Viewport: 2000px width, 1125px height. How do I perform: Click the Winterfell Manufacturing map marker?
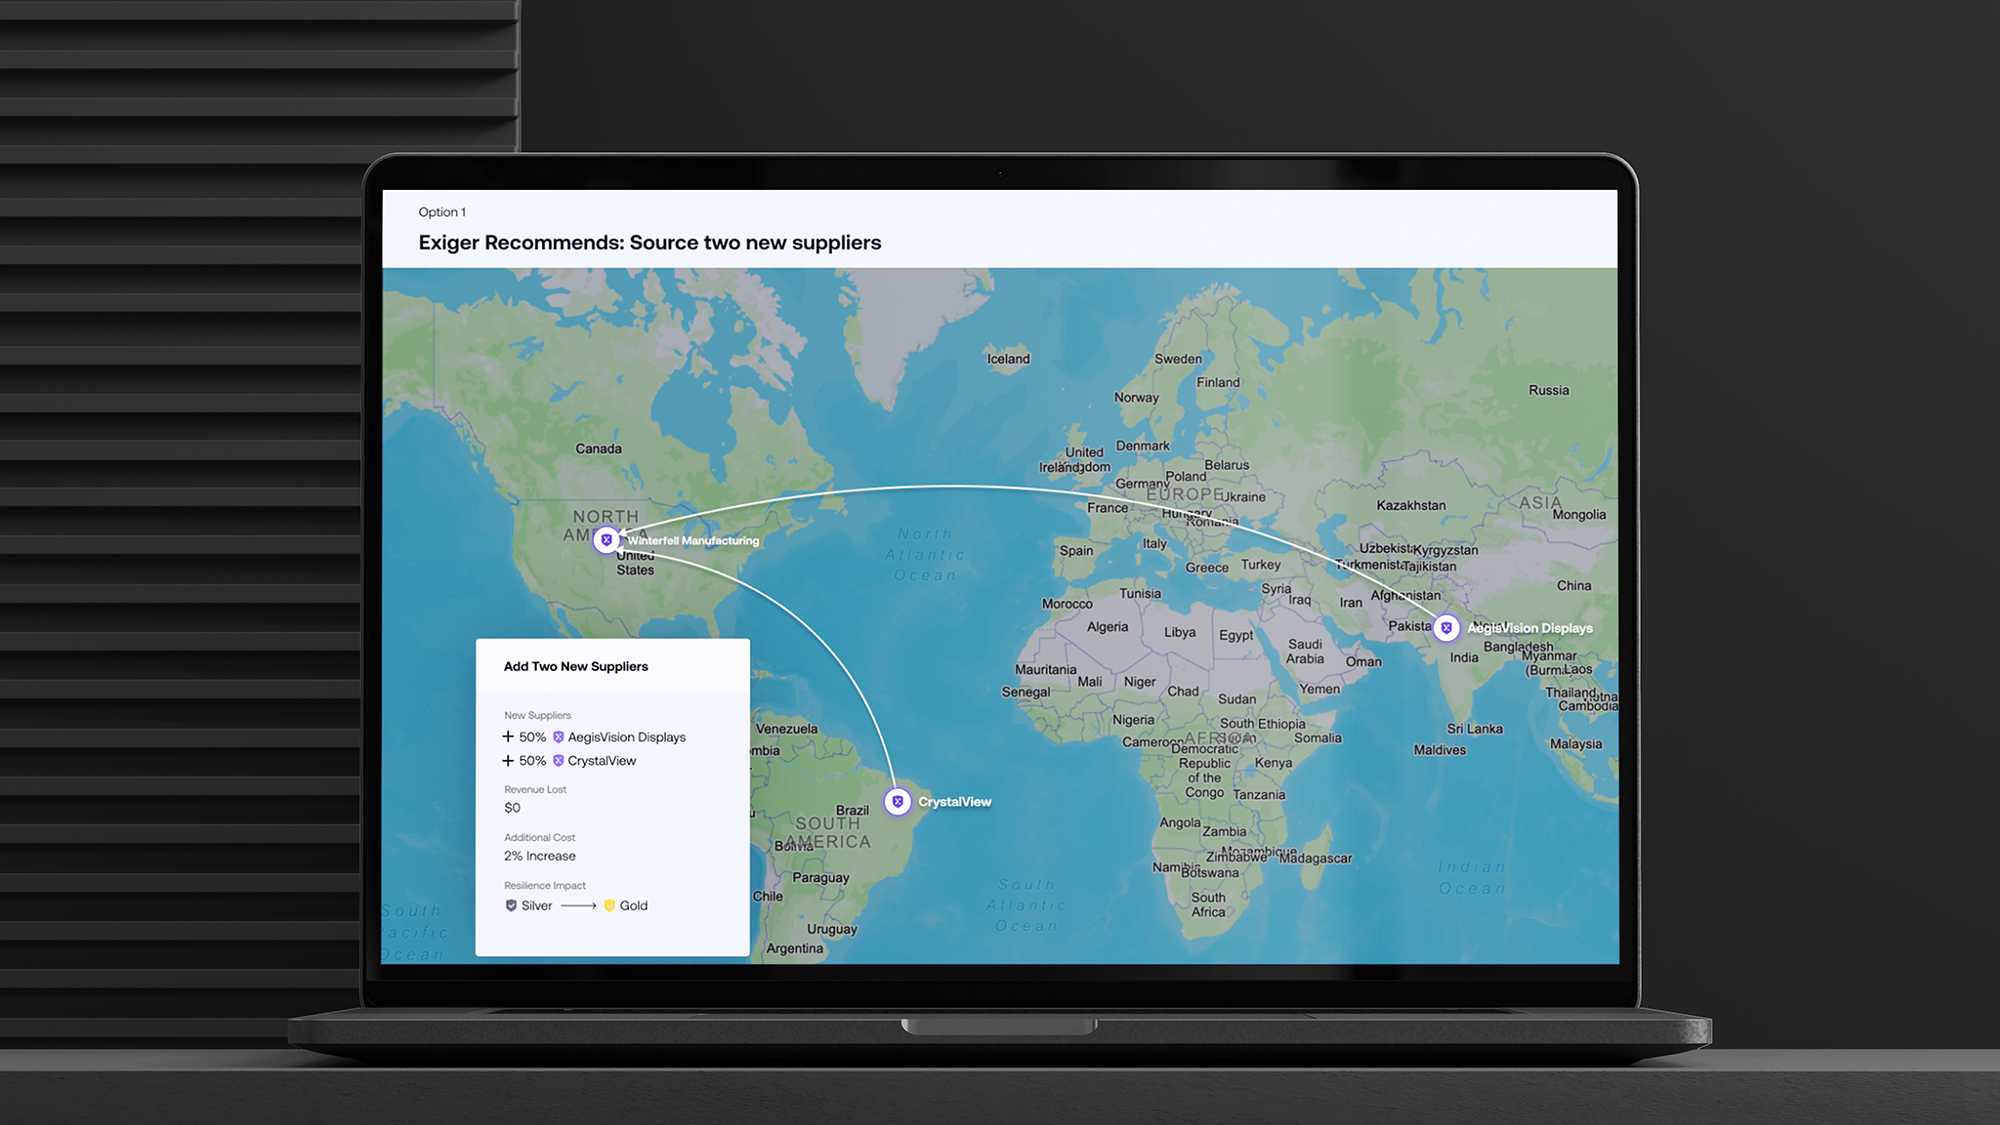point(606,540)
